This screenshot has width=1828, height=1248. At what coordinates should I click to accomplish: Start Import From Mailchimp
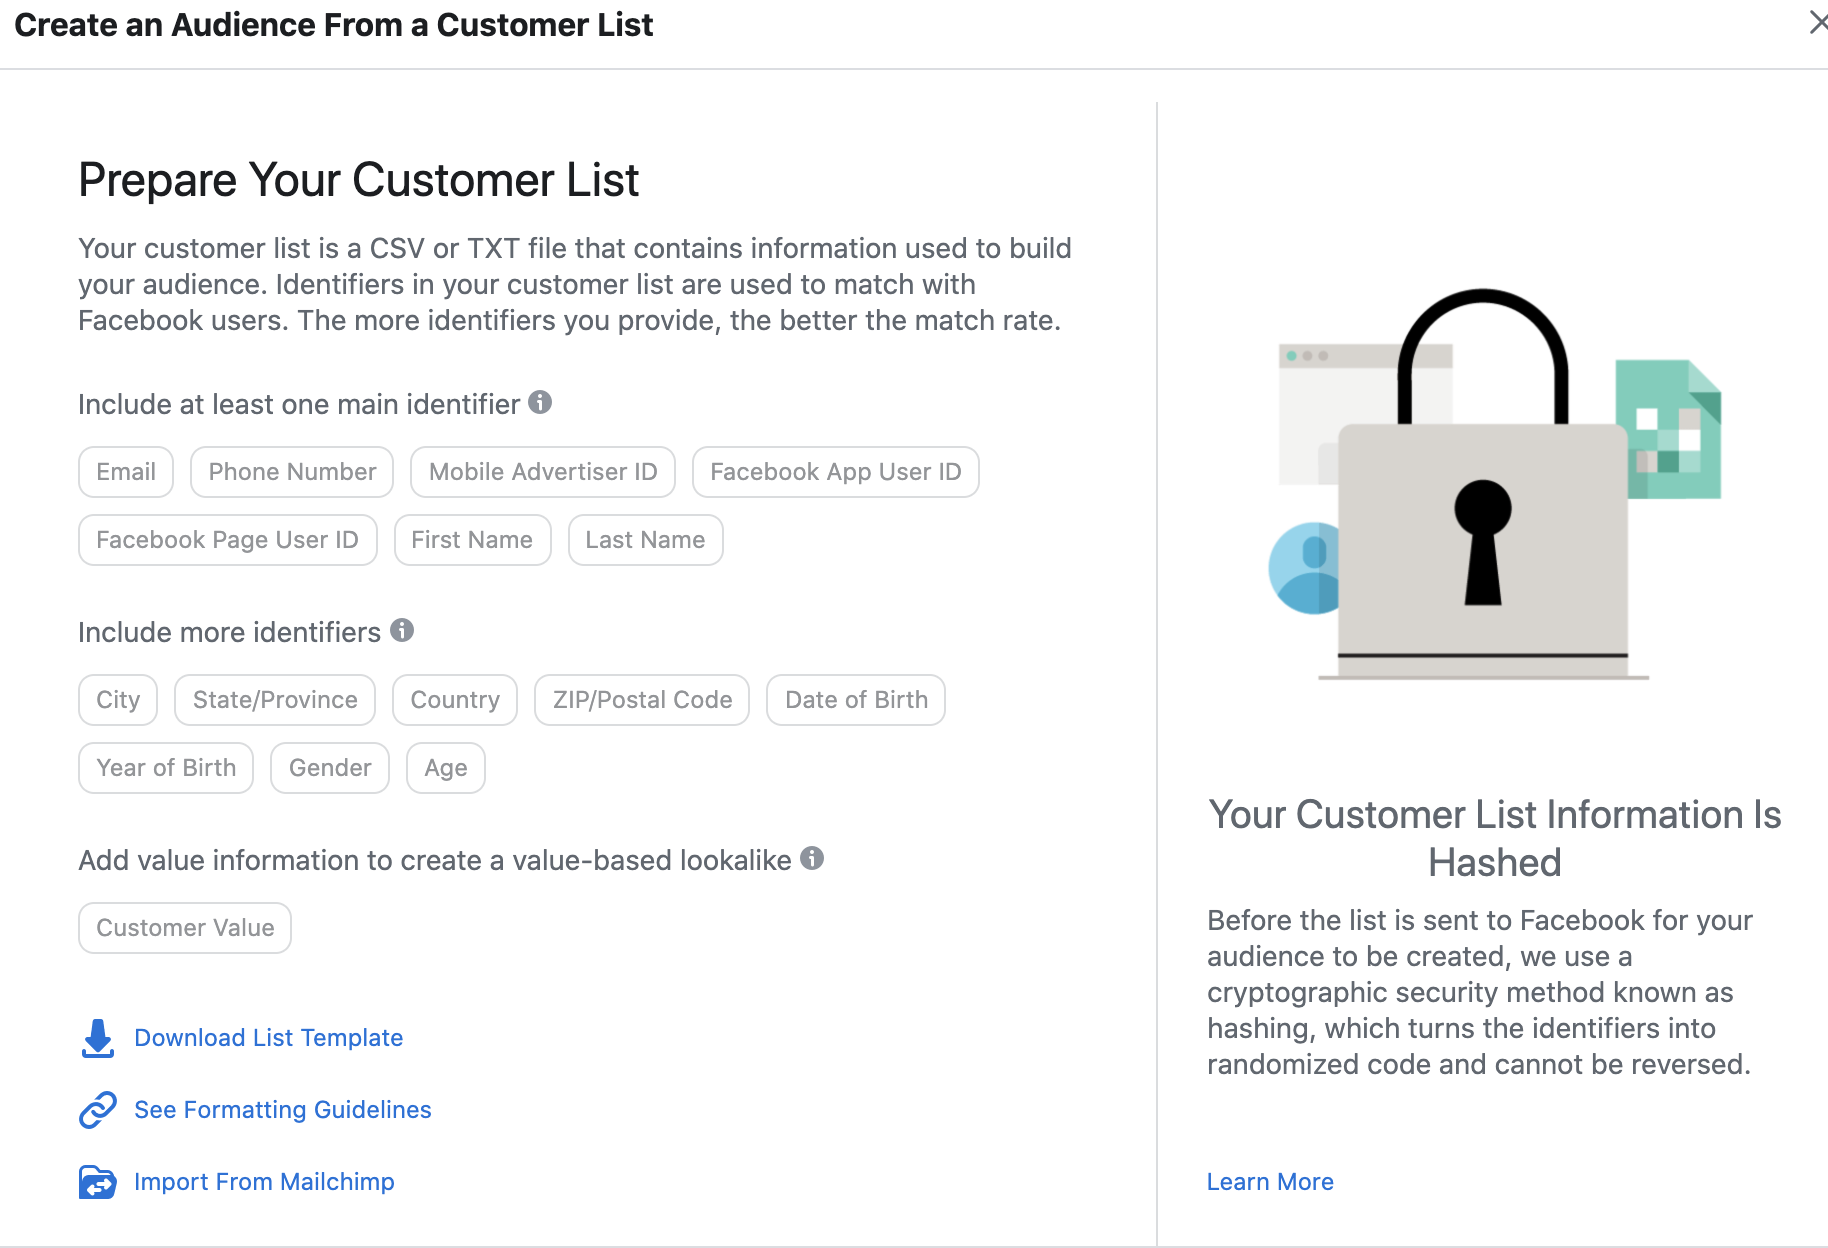pos(264,1182)
